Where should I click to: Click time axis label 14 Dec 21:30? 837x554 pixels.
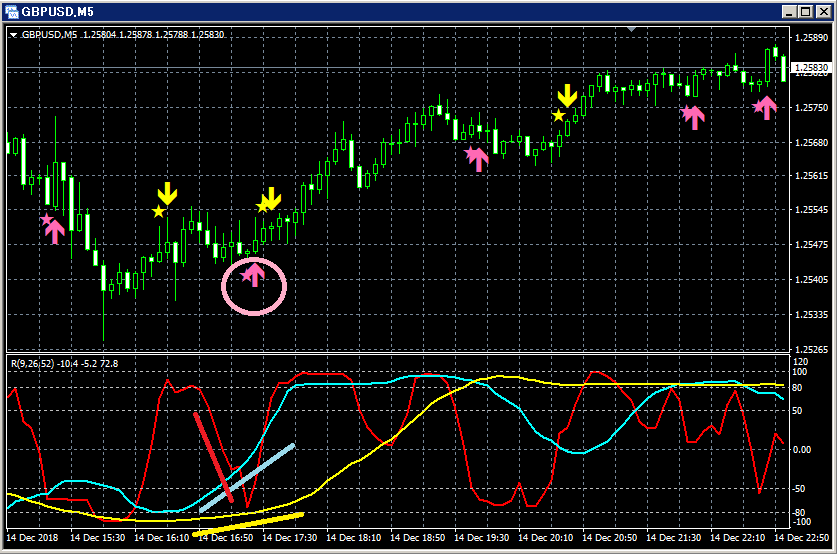tap(674, 537)
